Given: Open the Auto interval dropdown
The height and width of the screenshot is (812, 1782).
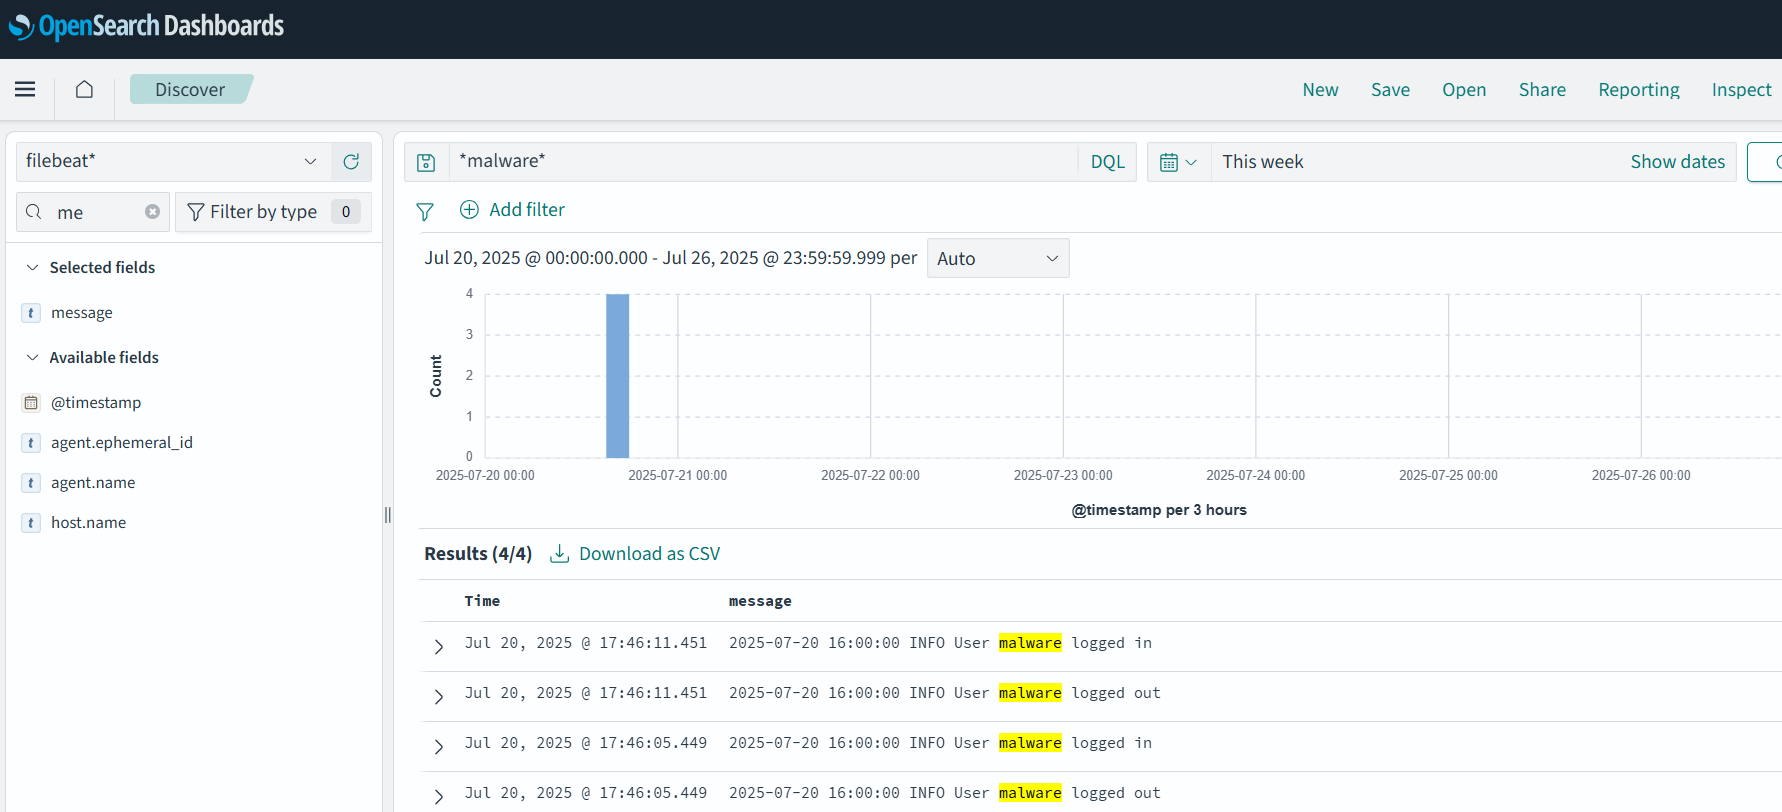Looking at the screenshot, I should click(x=997, y=258).
